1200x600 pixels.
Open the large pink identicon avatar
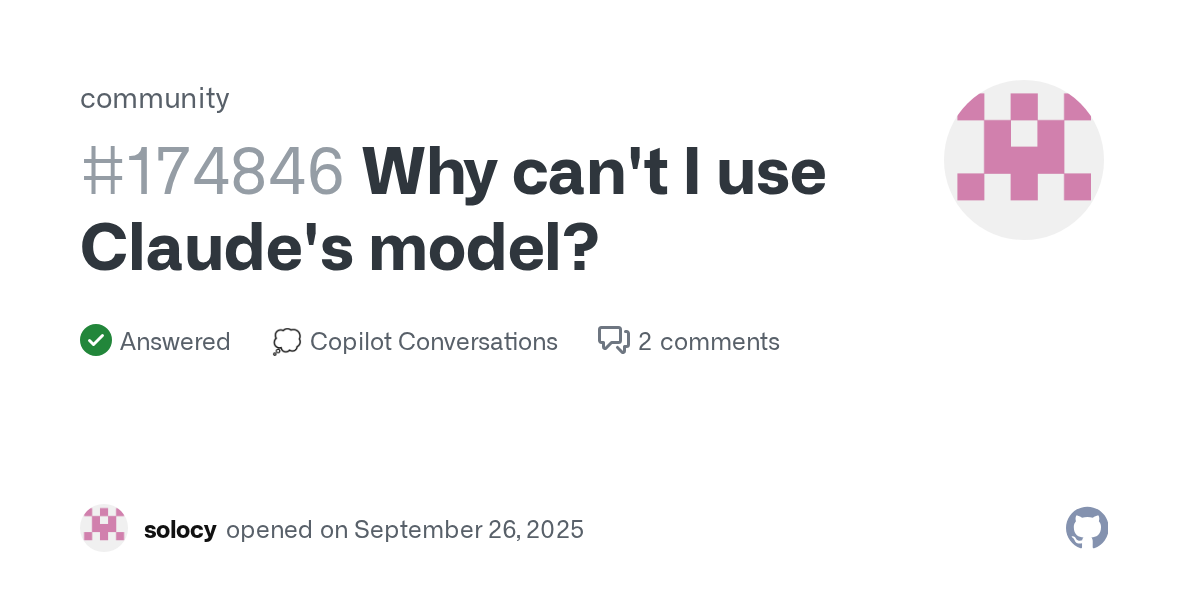pyautogui.click(x=1024, y=160)
